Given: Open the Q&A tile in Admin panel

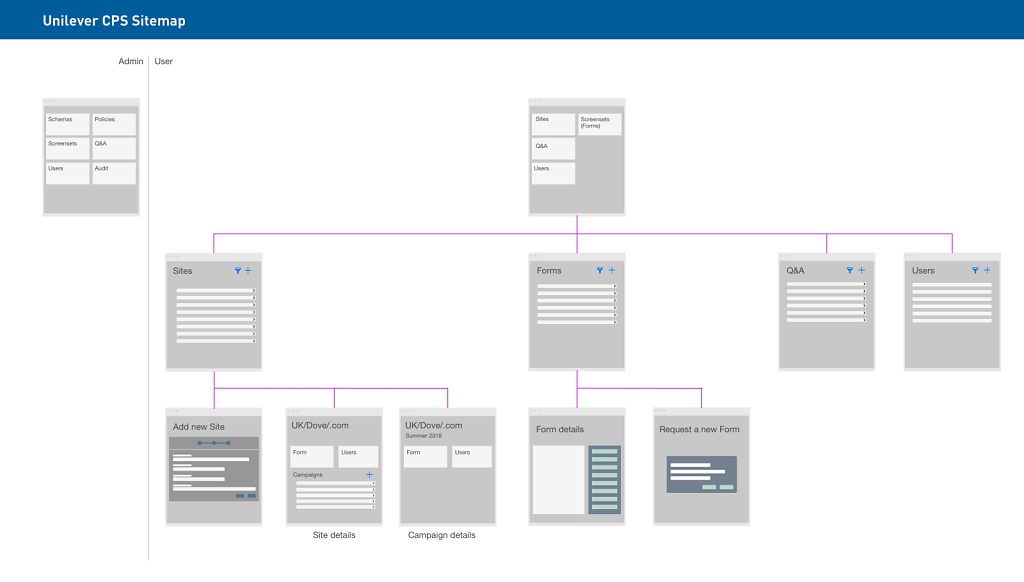Looking at the screenshot, I should [x=114, y=148].
